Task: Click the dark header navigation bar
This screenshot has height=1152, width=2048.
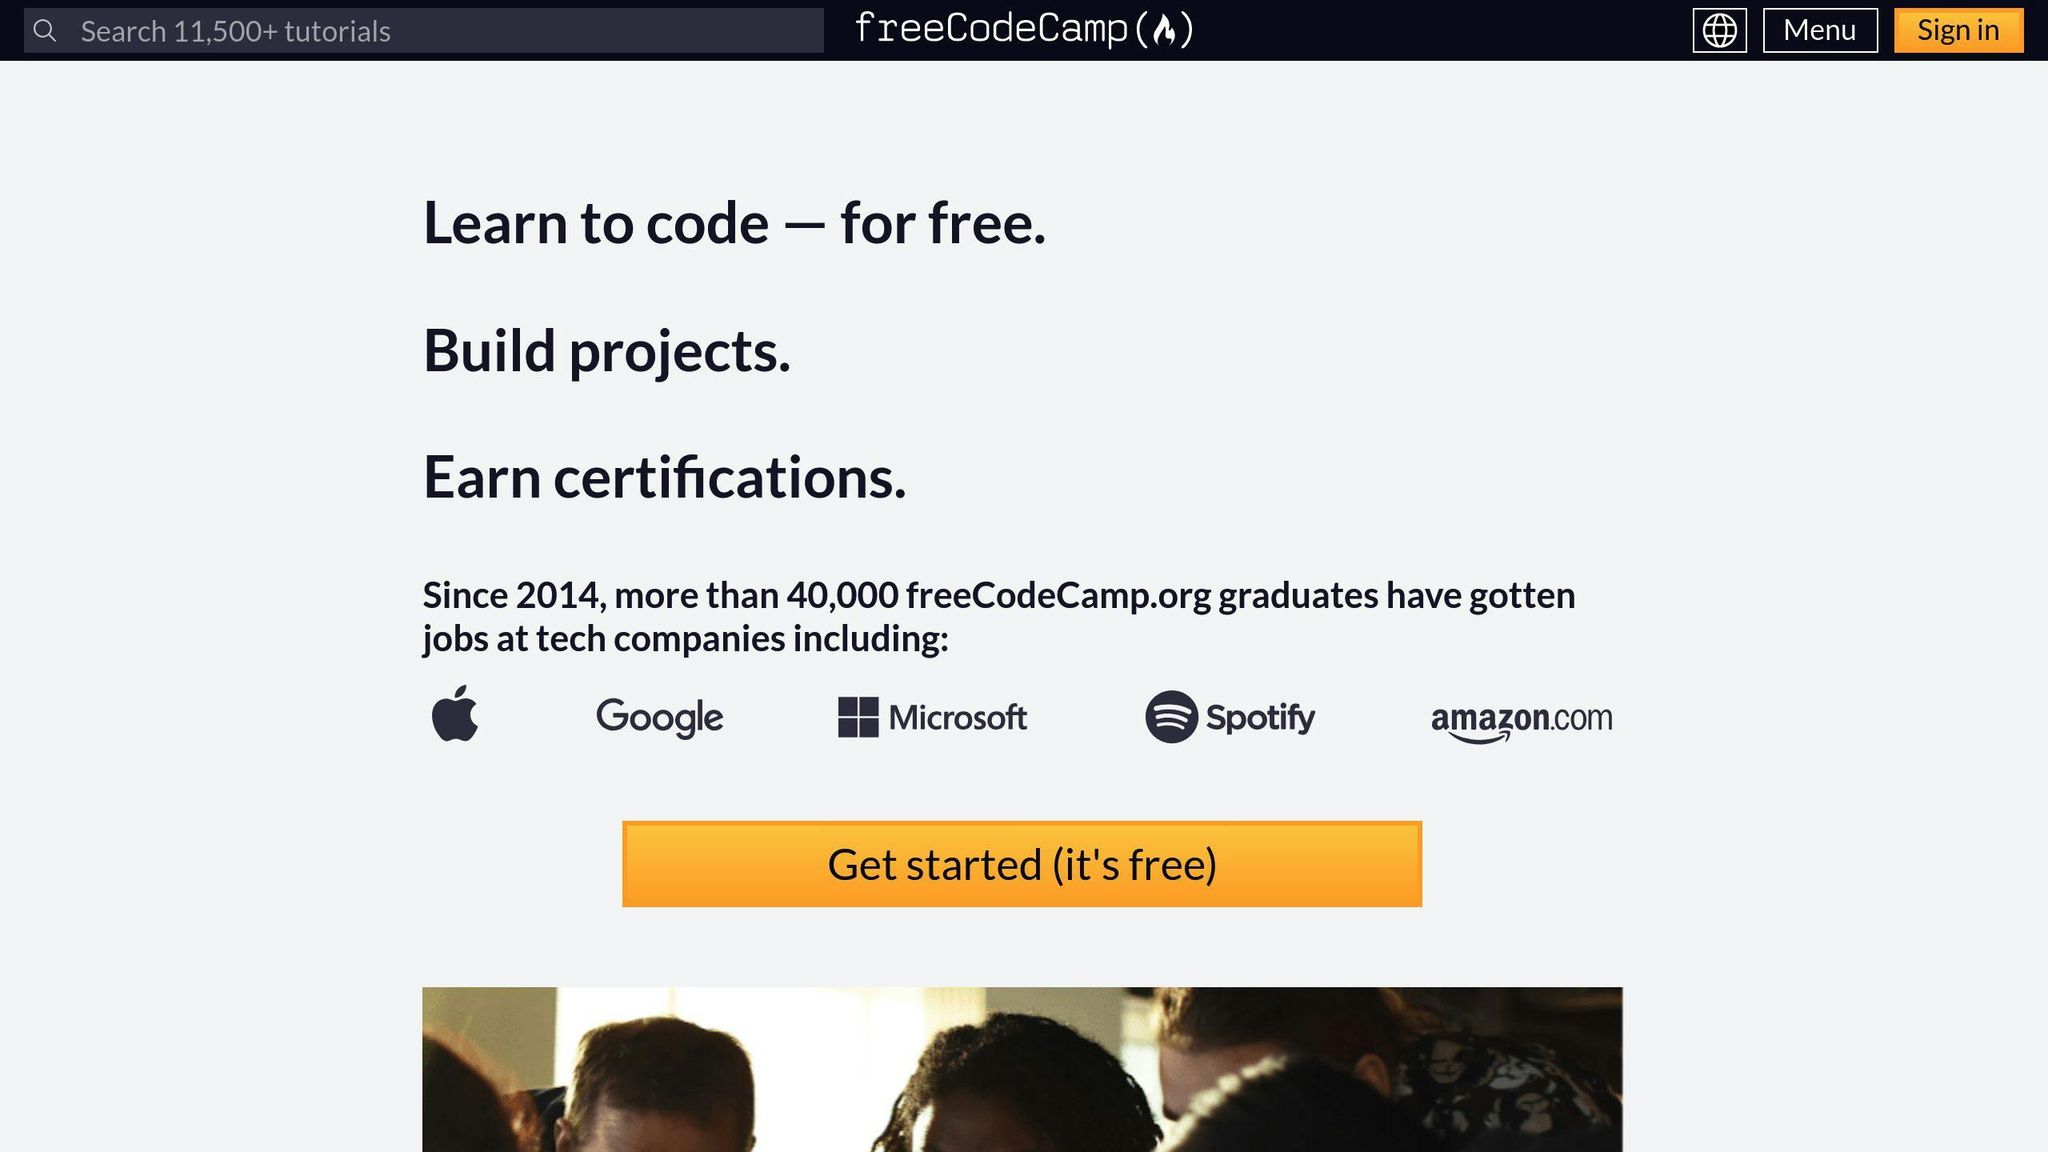Action: (1450, 30)
